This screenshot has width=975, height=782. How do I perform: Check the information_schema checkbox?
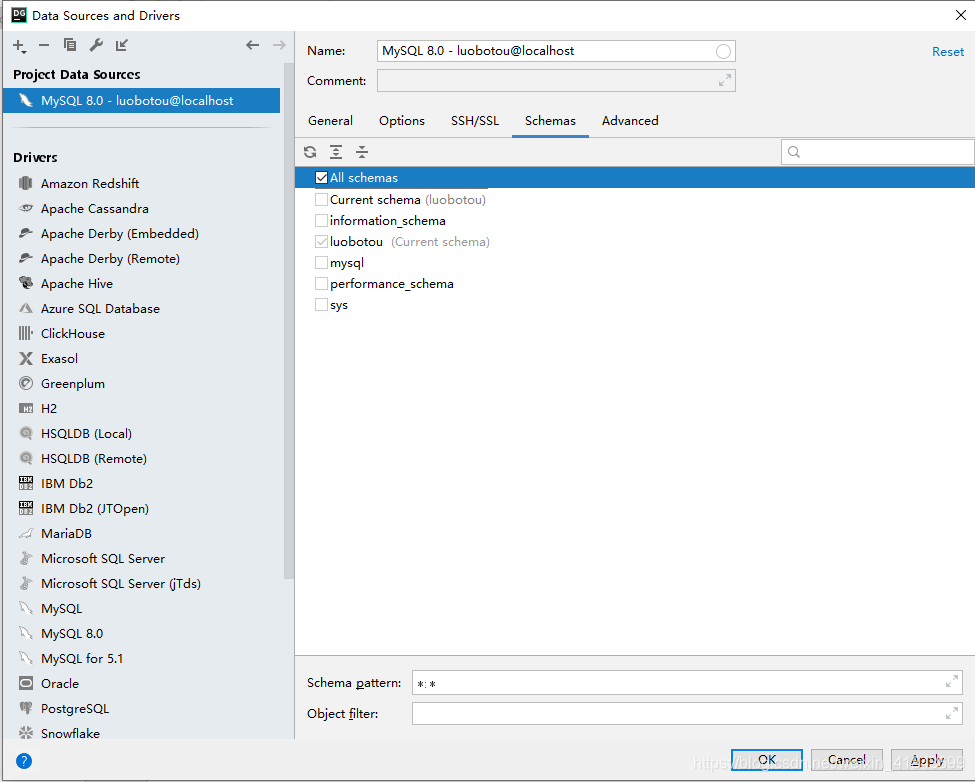click(x=321, y=221)
